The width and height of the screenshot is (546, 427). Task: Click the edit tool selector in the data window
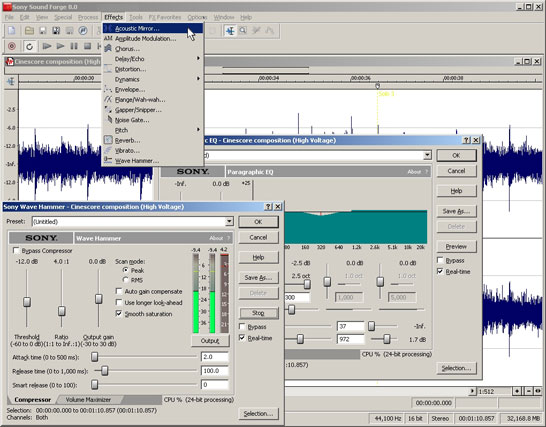(11, 81)
